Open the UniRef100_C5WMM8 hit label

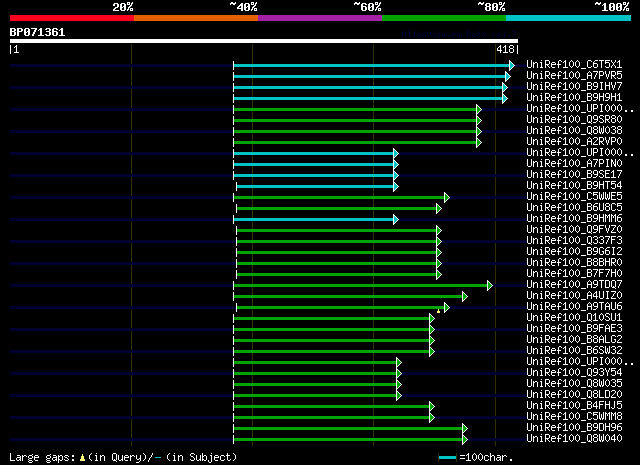pyautogui.click(x=574, y=417)
